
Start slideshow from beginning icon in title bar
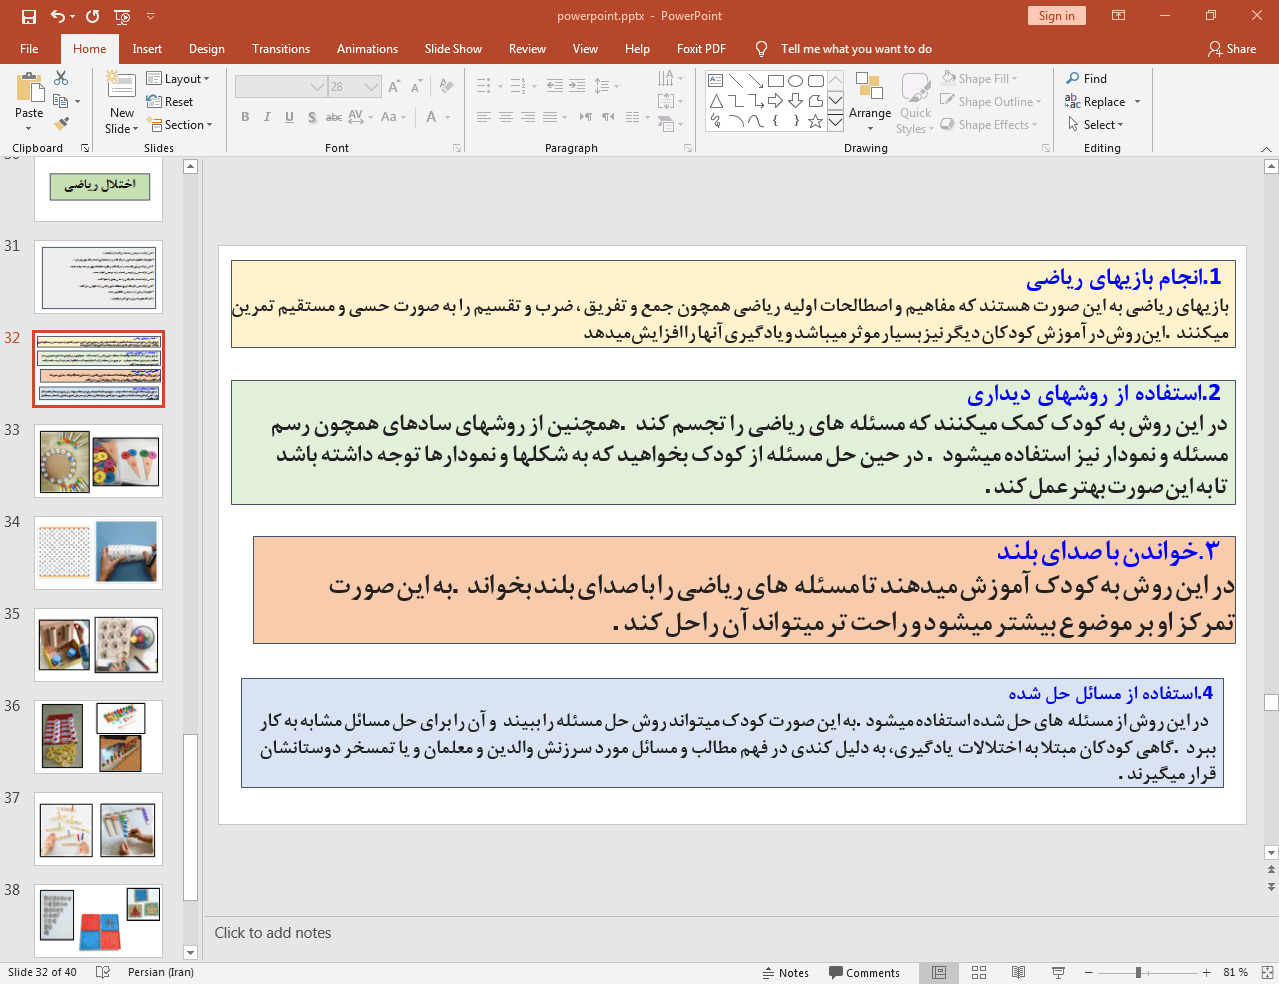click(122, 16)
